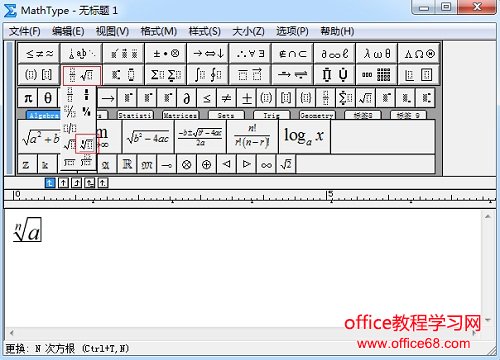Open the summation templates Σ palette
Viewport: 500px width, 360px height.
[166, 74]
